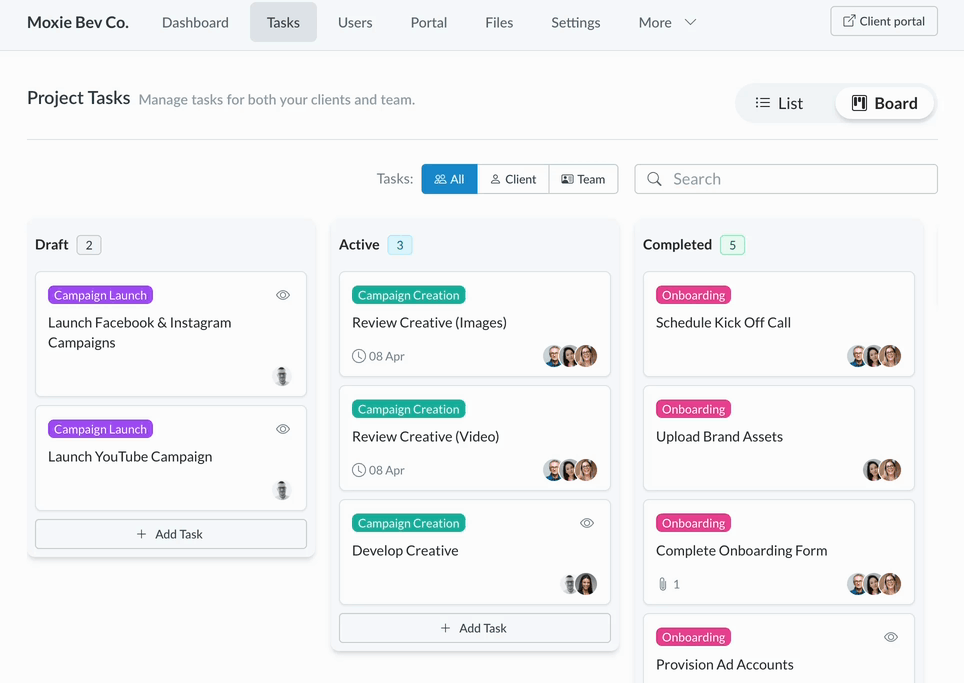
Task: Click the purple Campaign Launch tag on YouTube card
Action: point(100,429)
